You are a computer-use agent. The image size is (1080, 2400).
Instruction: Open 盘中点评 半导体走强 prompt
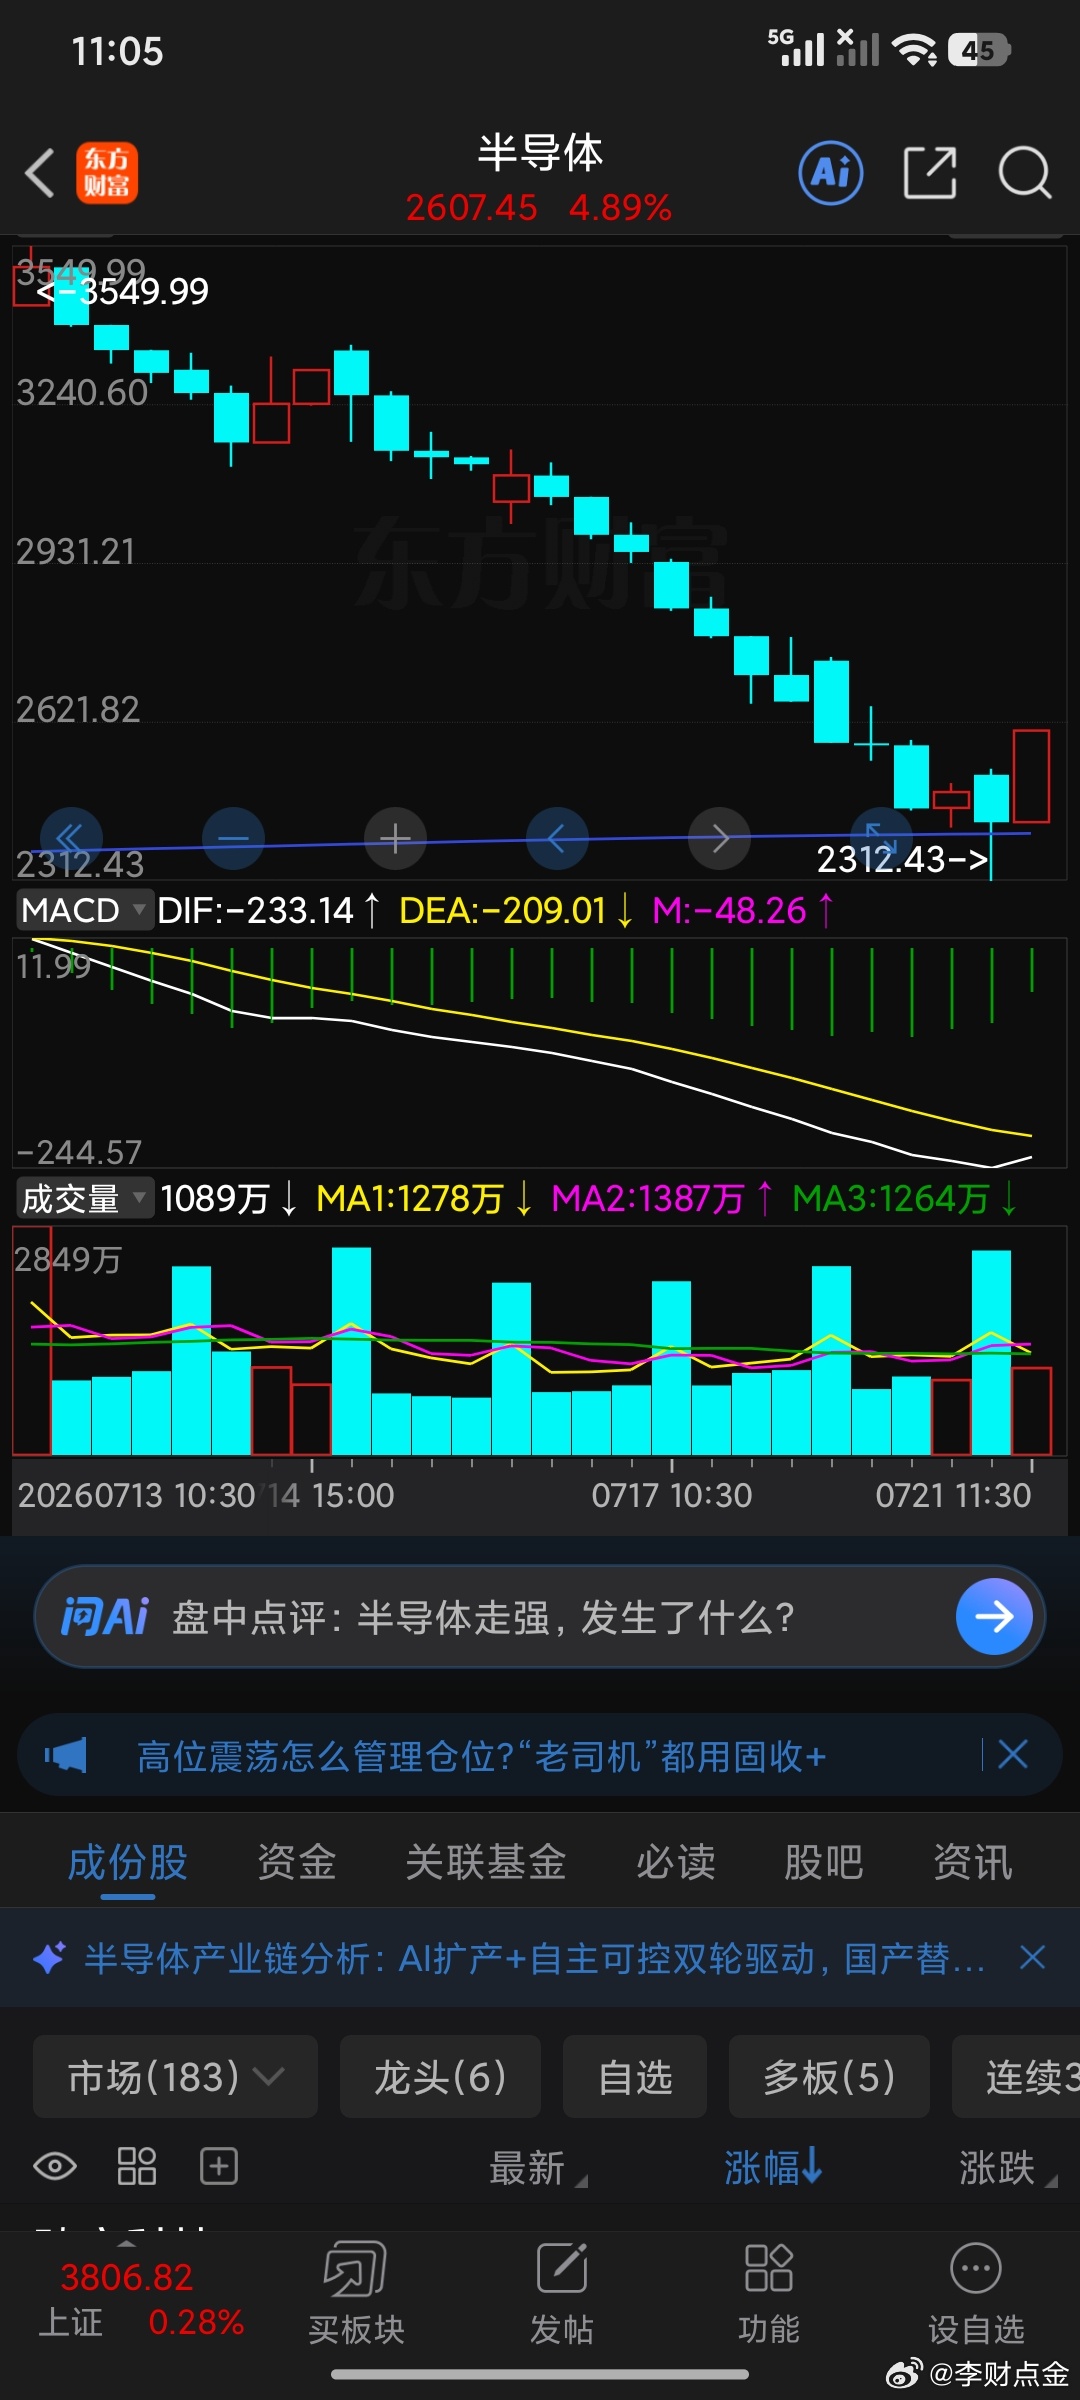tap(483, 1617)
